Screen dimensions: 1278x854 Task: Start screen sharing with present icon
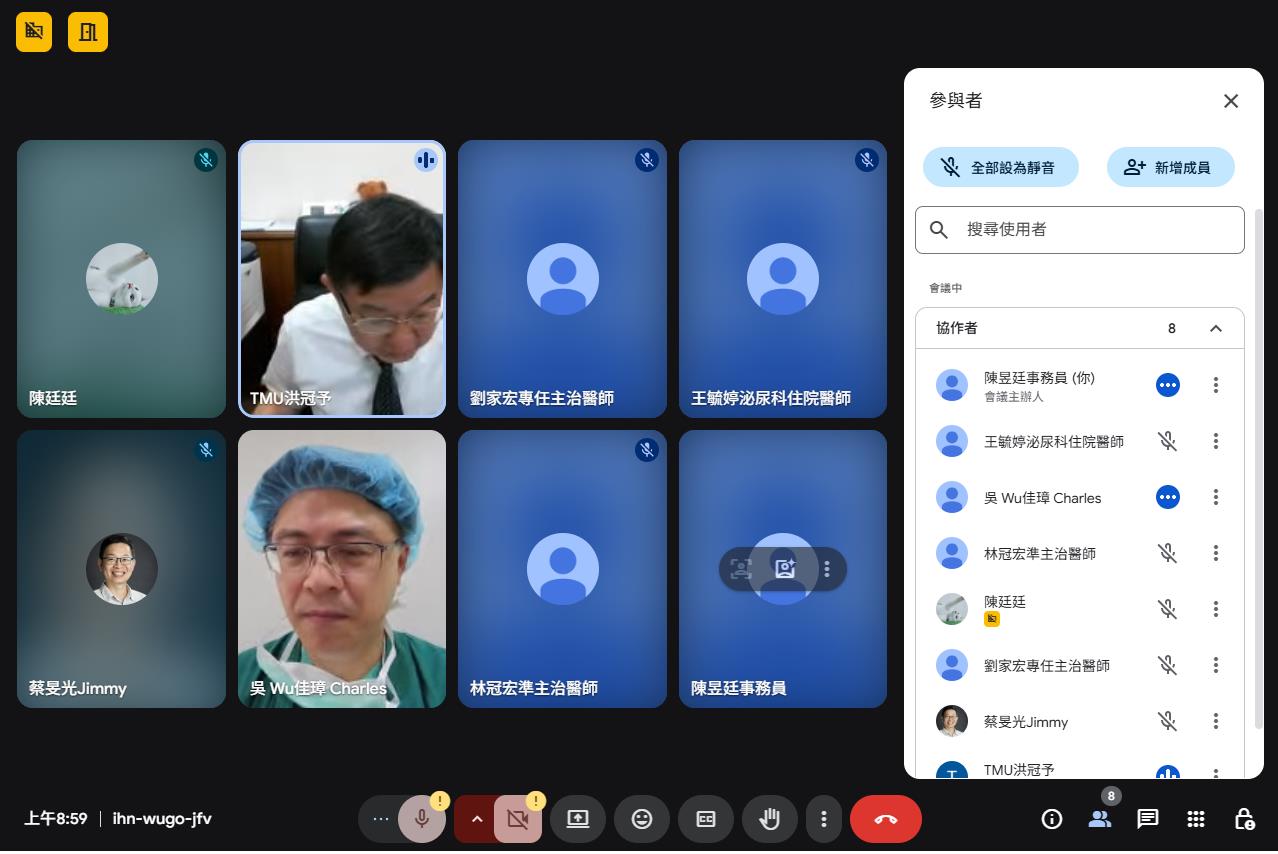[578, 819]
